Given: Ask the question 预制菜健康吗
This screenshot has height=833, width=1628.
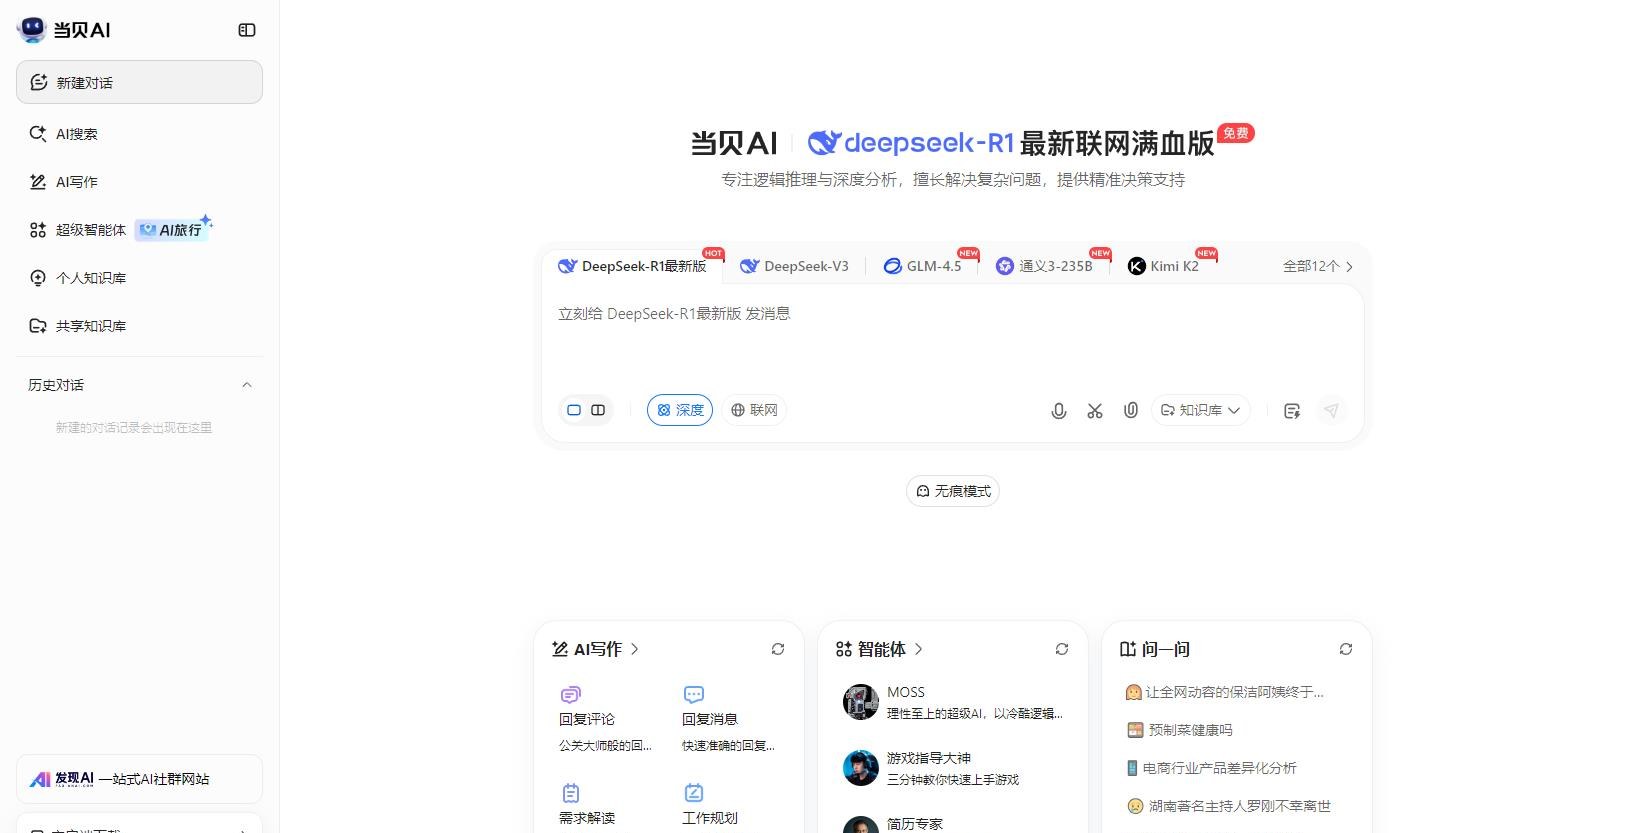Looking at the screenshot, I should (x=1180, y=730).
